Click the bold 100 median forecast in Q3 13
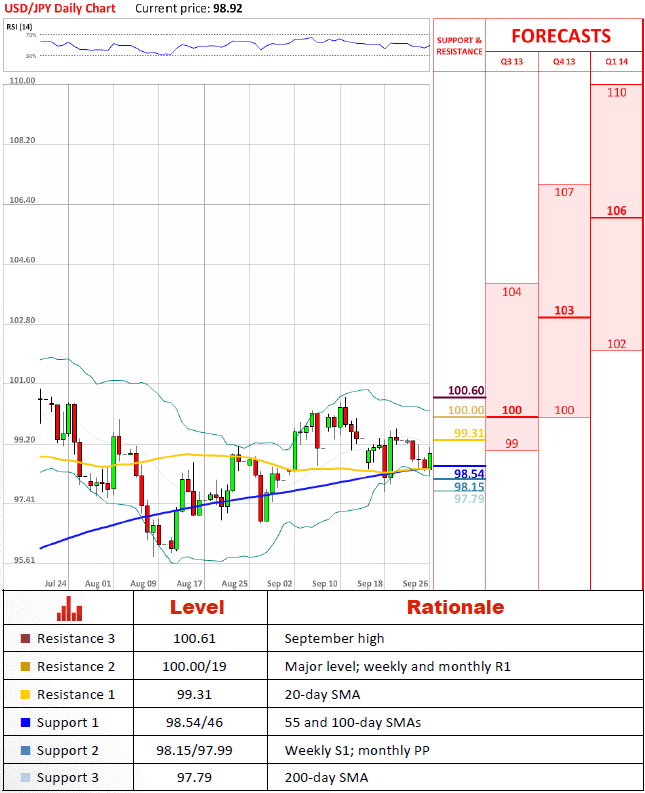Viewport: 645px width, 793px height. [x=511, y=410]
